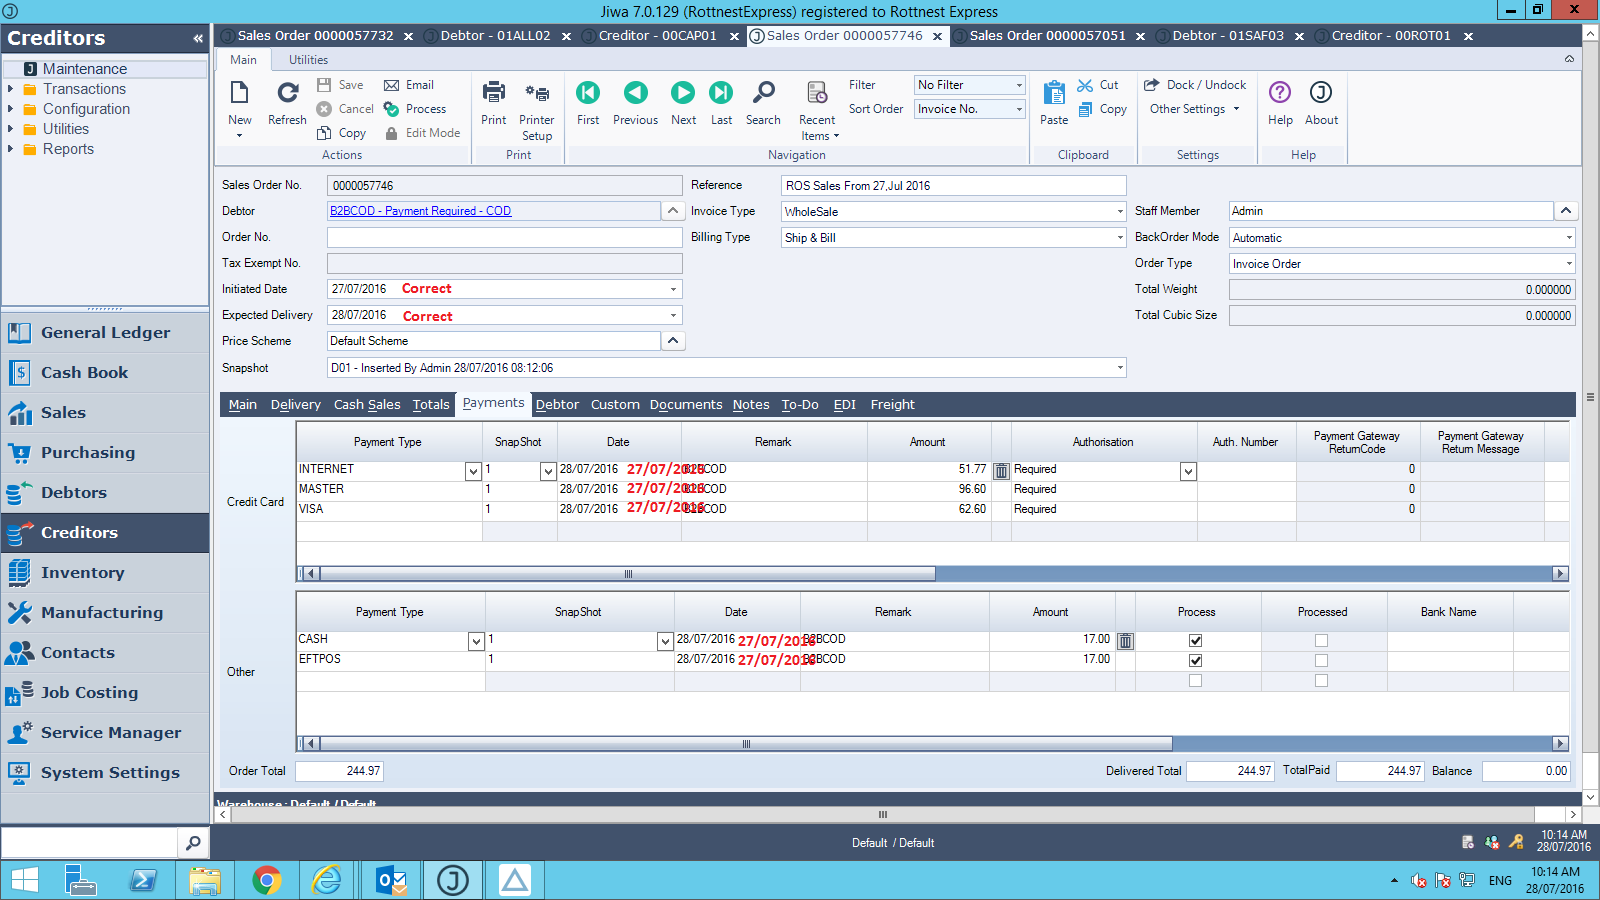Untick the Process checkbox for CASH payment
Screen dimensions: 1600x900
[1196, 640]
